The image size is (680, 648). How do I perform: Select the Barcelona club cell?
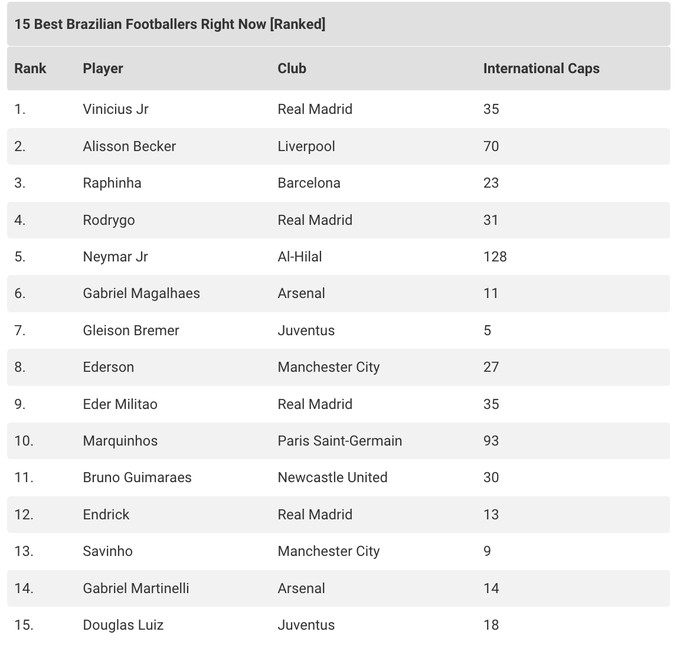[x=309, y=183]
